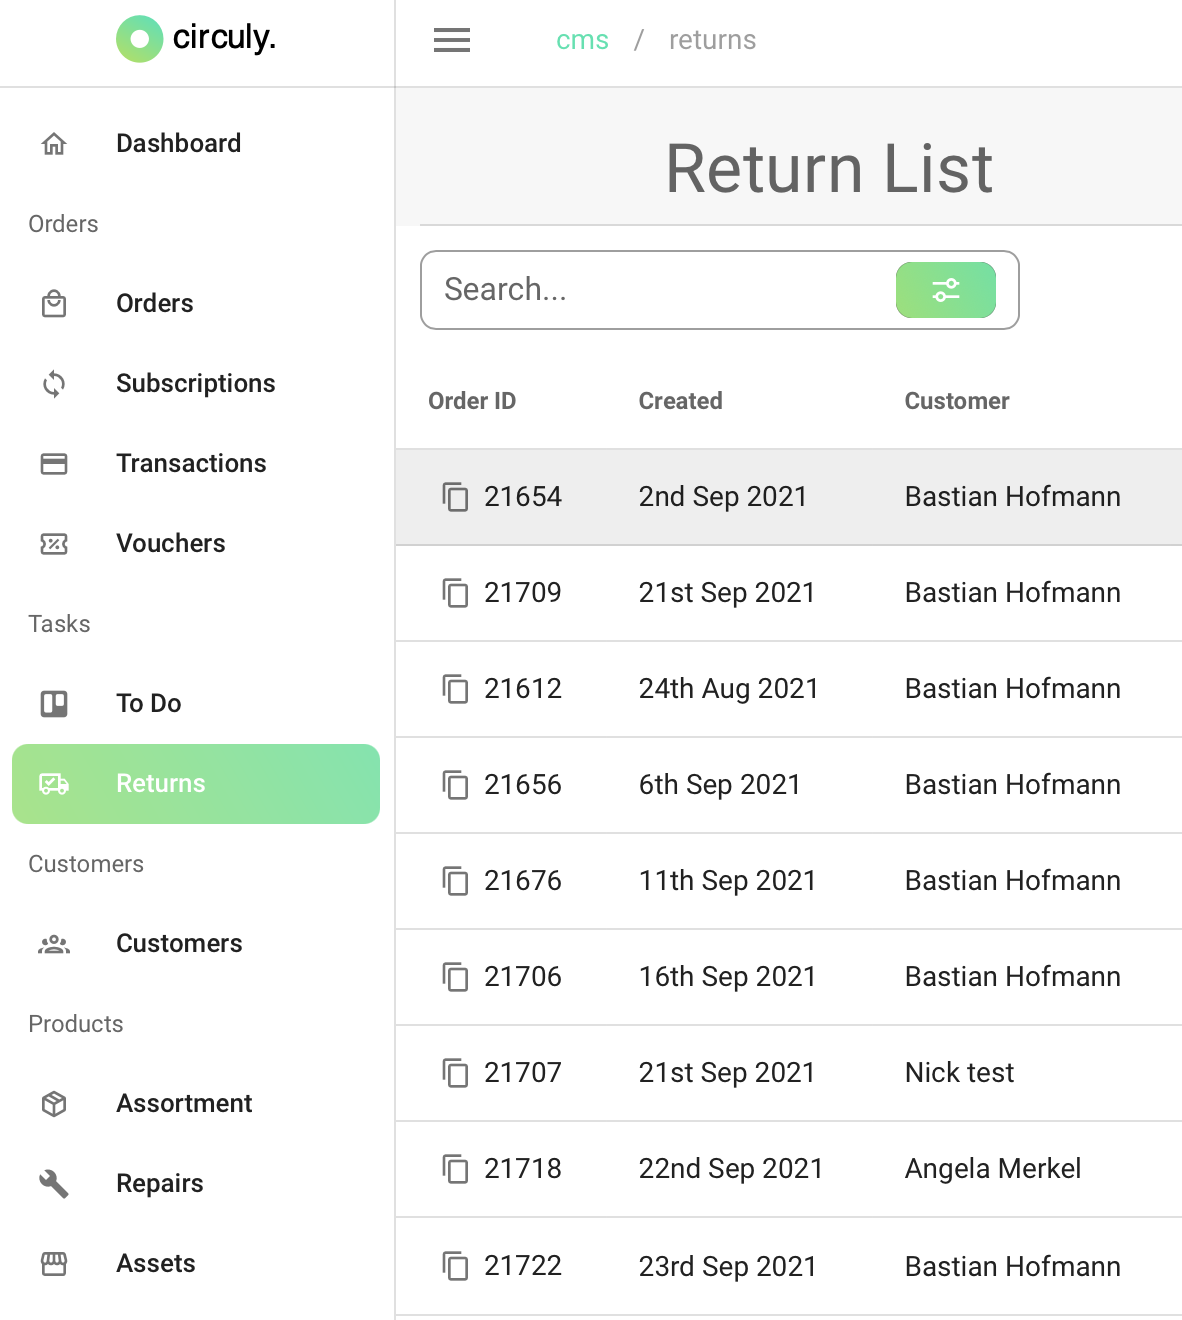Click the To Do board icon

[x=54, y=704]
